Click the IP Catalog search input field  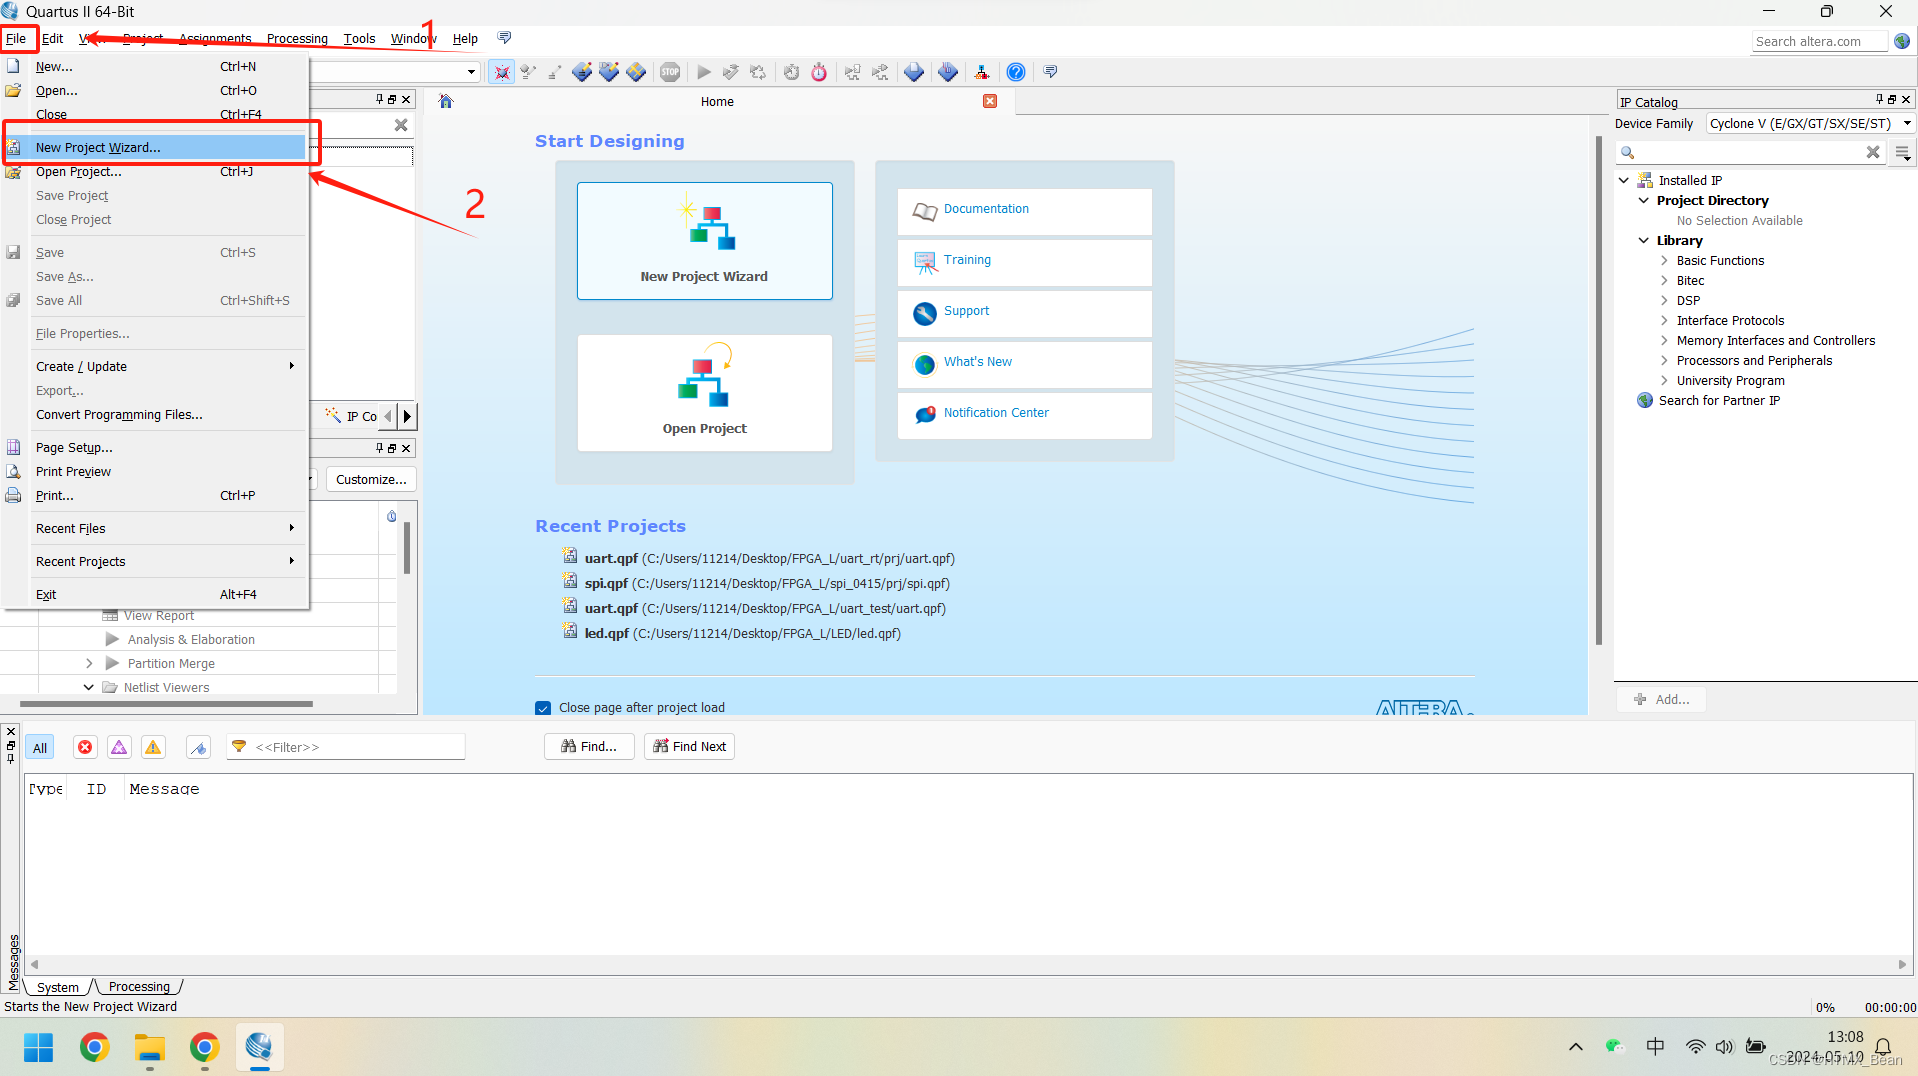(1750, 152)
